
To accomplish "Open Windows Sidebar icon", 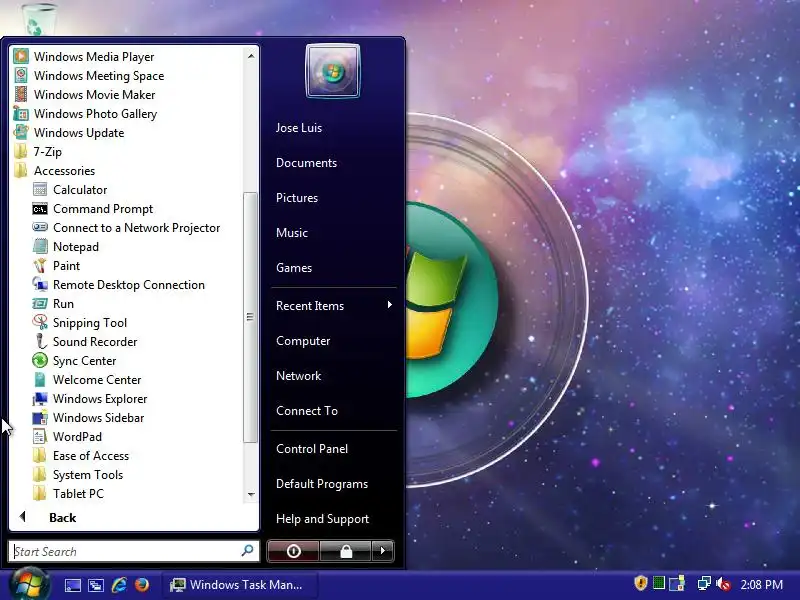I will coord(40,417).
